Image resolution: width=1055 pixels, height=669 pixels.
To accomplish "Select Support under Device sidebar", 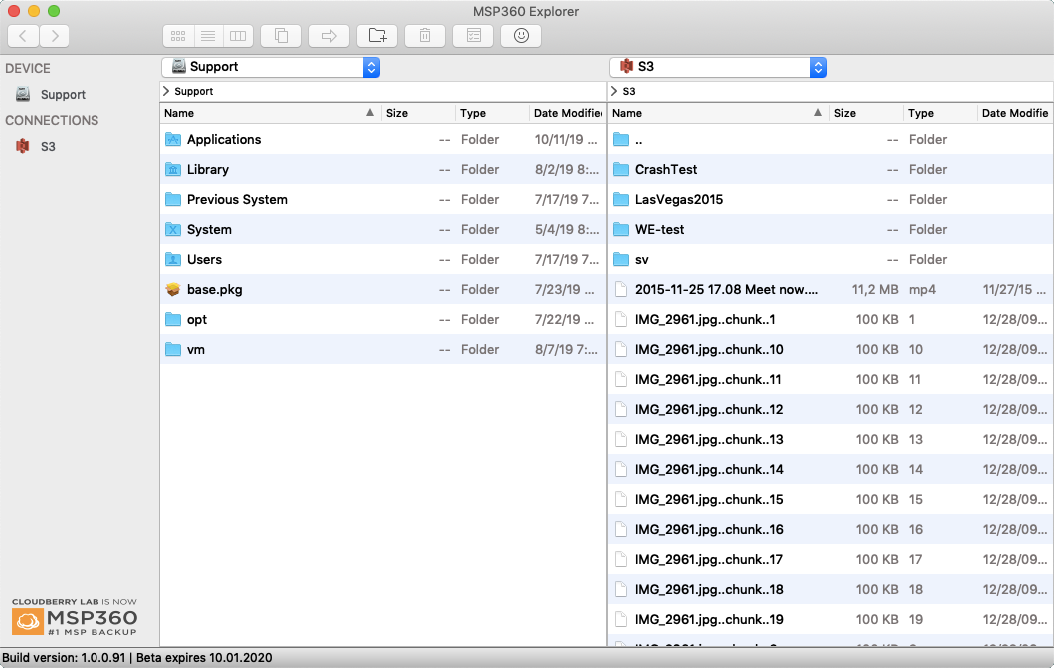I will (62, 95).
